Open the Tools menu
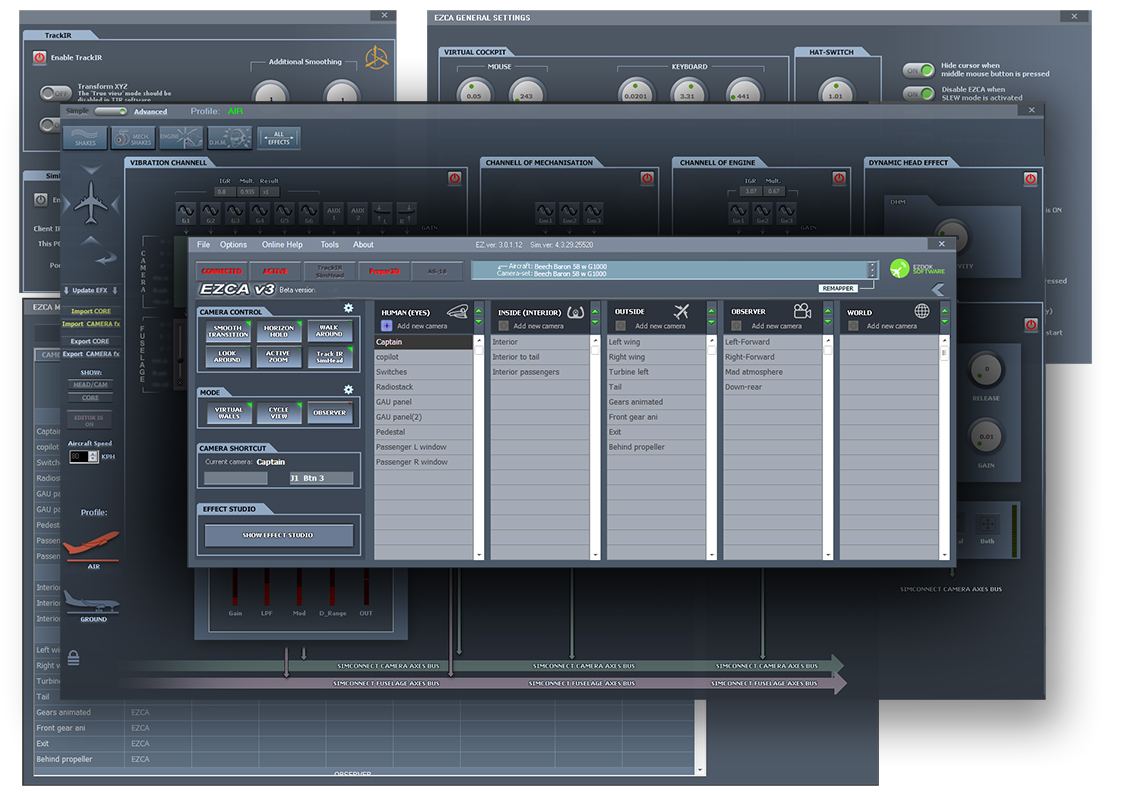The width and height of the screenshot is (1123, 793). pyautogui.click(x=329, y=245)
